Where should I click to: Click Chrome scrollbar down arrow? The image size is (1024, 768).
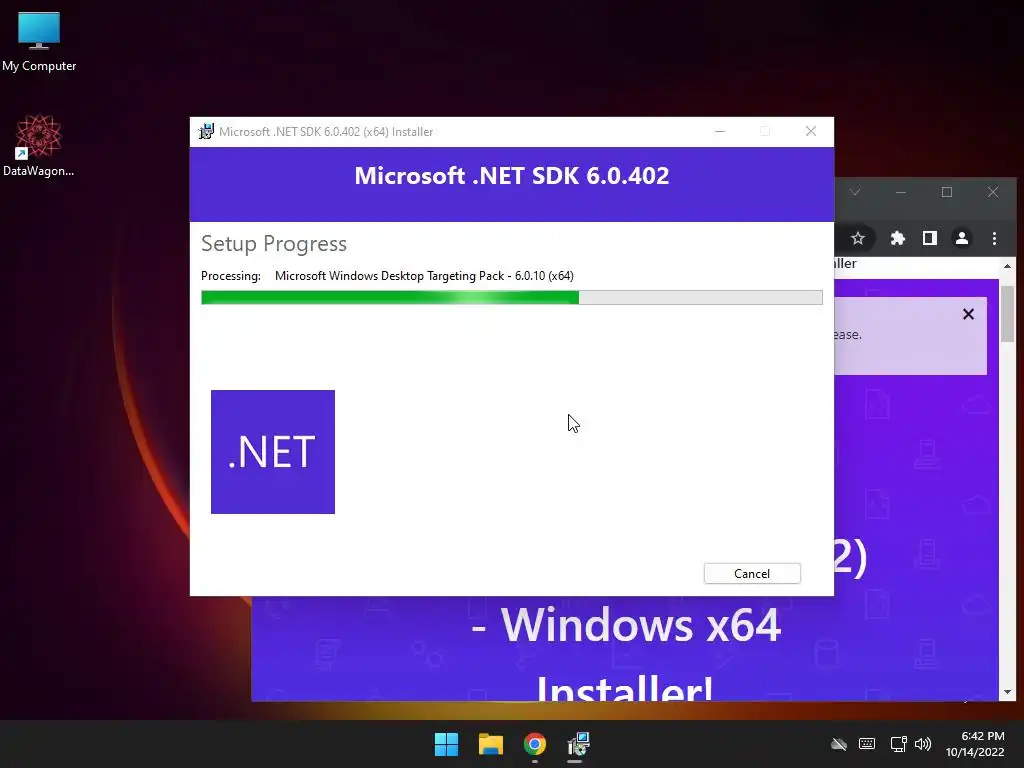1007,692
